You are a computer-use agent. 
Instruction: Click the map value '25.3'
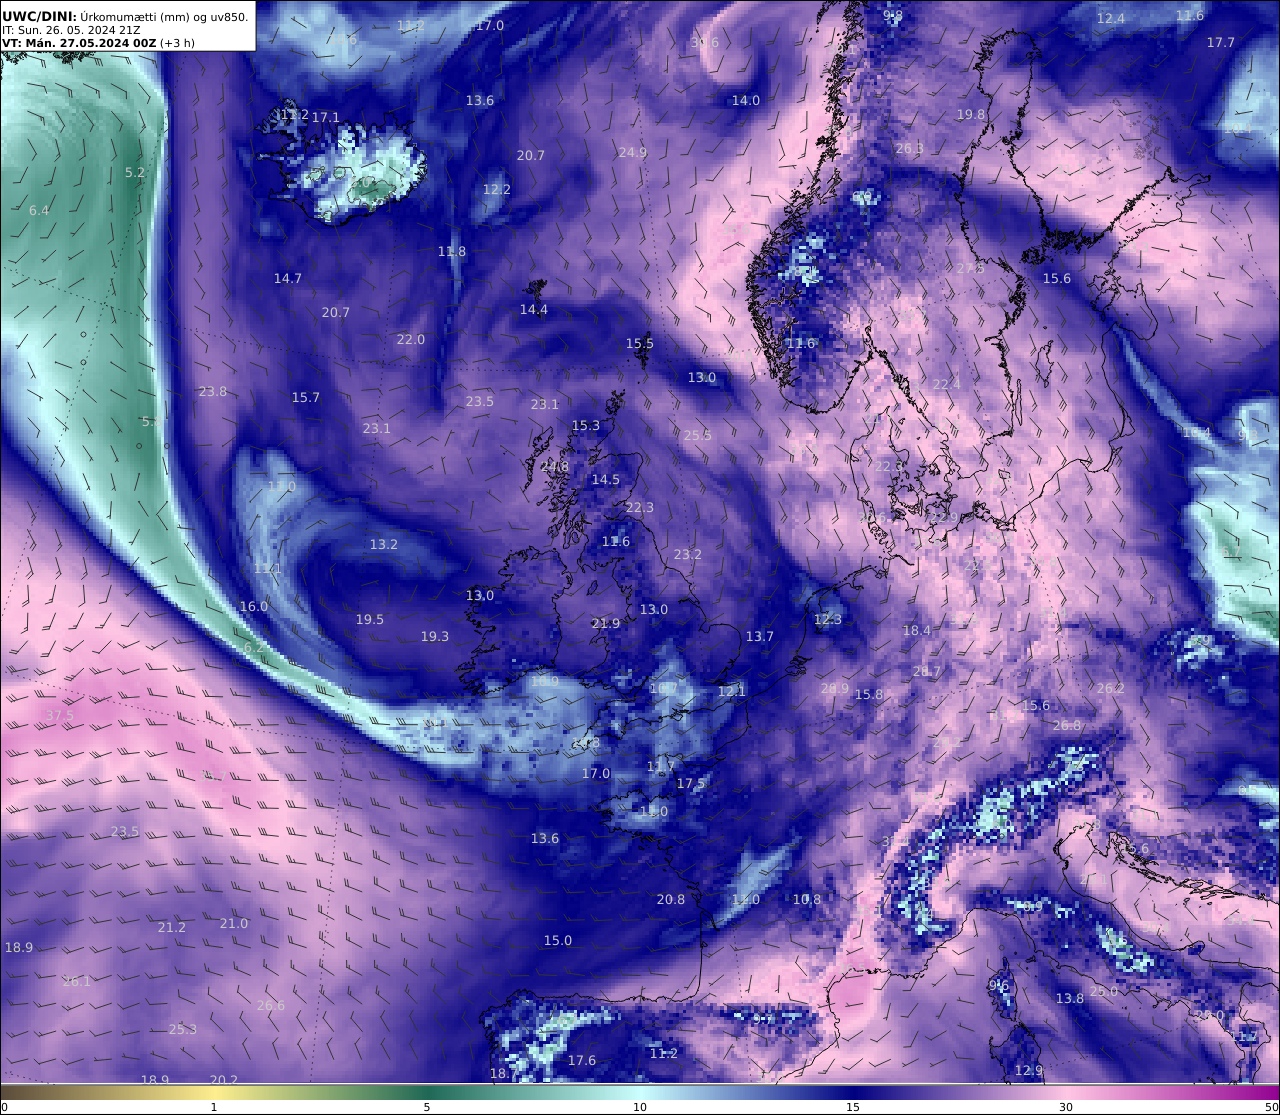tap(183, 1029)
